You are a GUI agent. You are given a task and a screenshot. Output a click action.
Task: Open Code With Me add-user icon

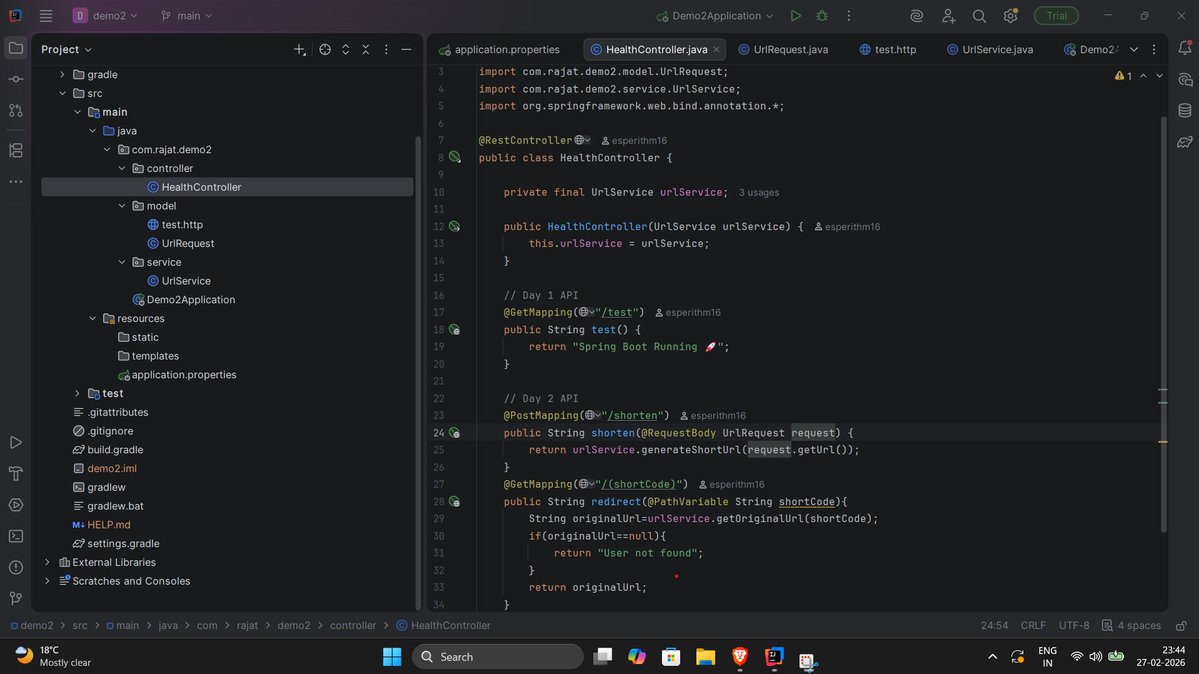(x=948, y=15)
